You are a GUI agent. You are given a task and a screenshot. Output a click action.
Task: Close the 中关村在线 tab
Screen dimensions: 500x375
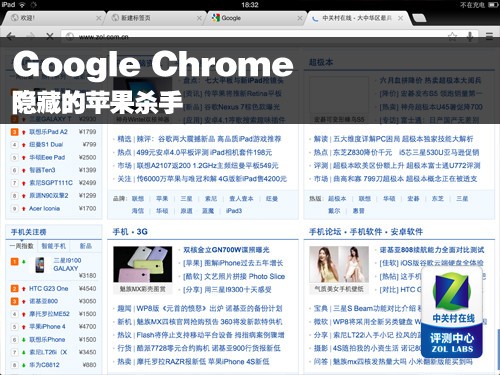coord(400,18)
